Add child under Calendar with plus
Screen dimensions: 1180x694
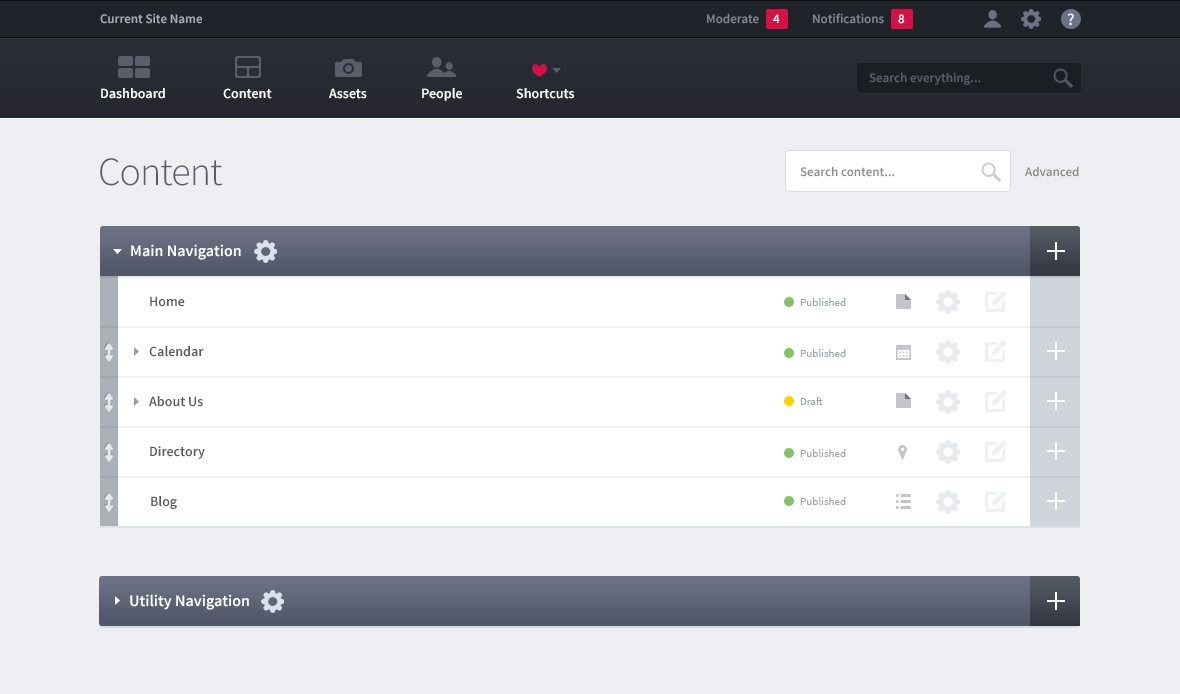1055,351
